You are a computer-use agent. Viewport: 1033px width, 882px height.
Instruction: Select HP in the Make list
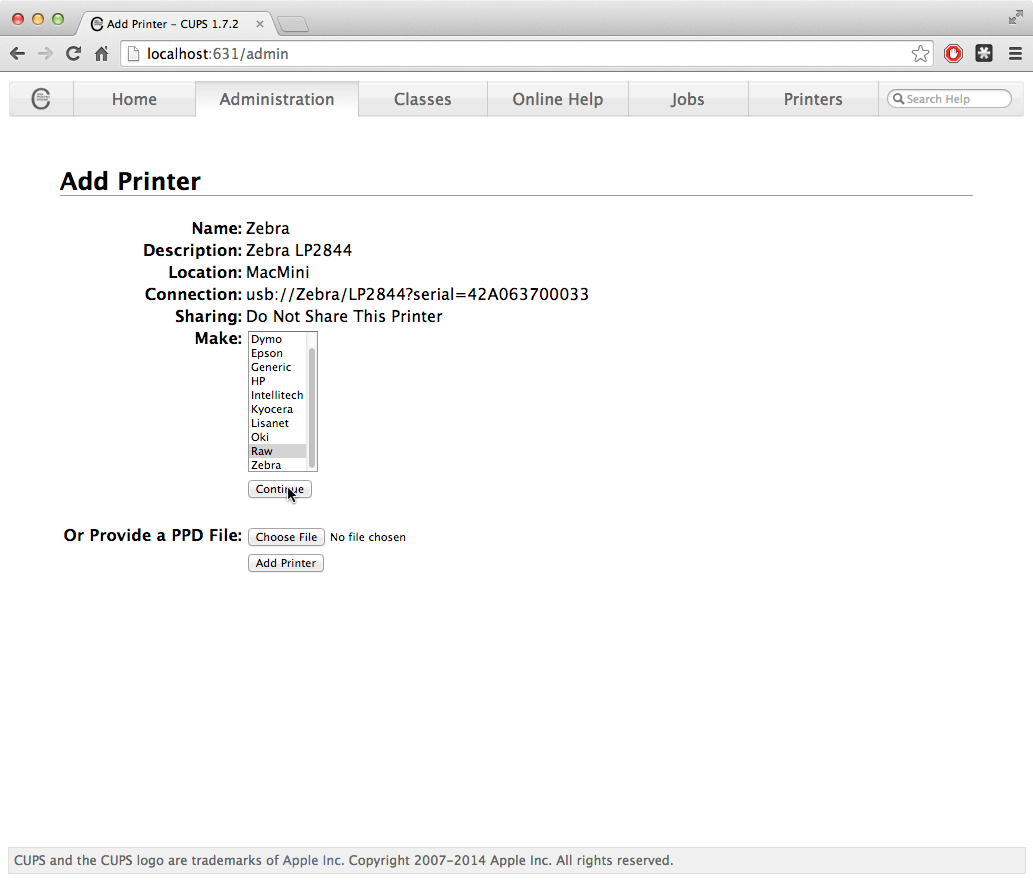click(277, 381)
